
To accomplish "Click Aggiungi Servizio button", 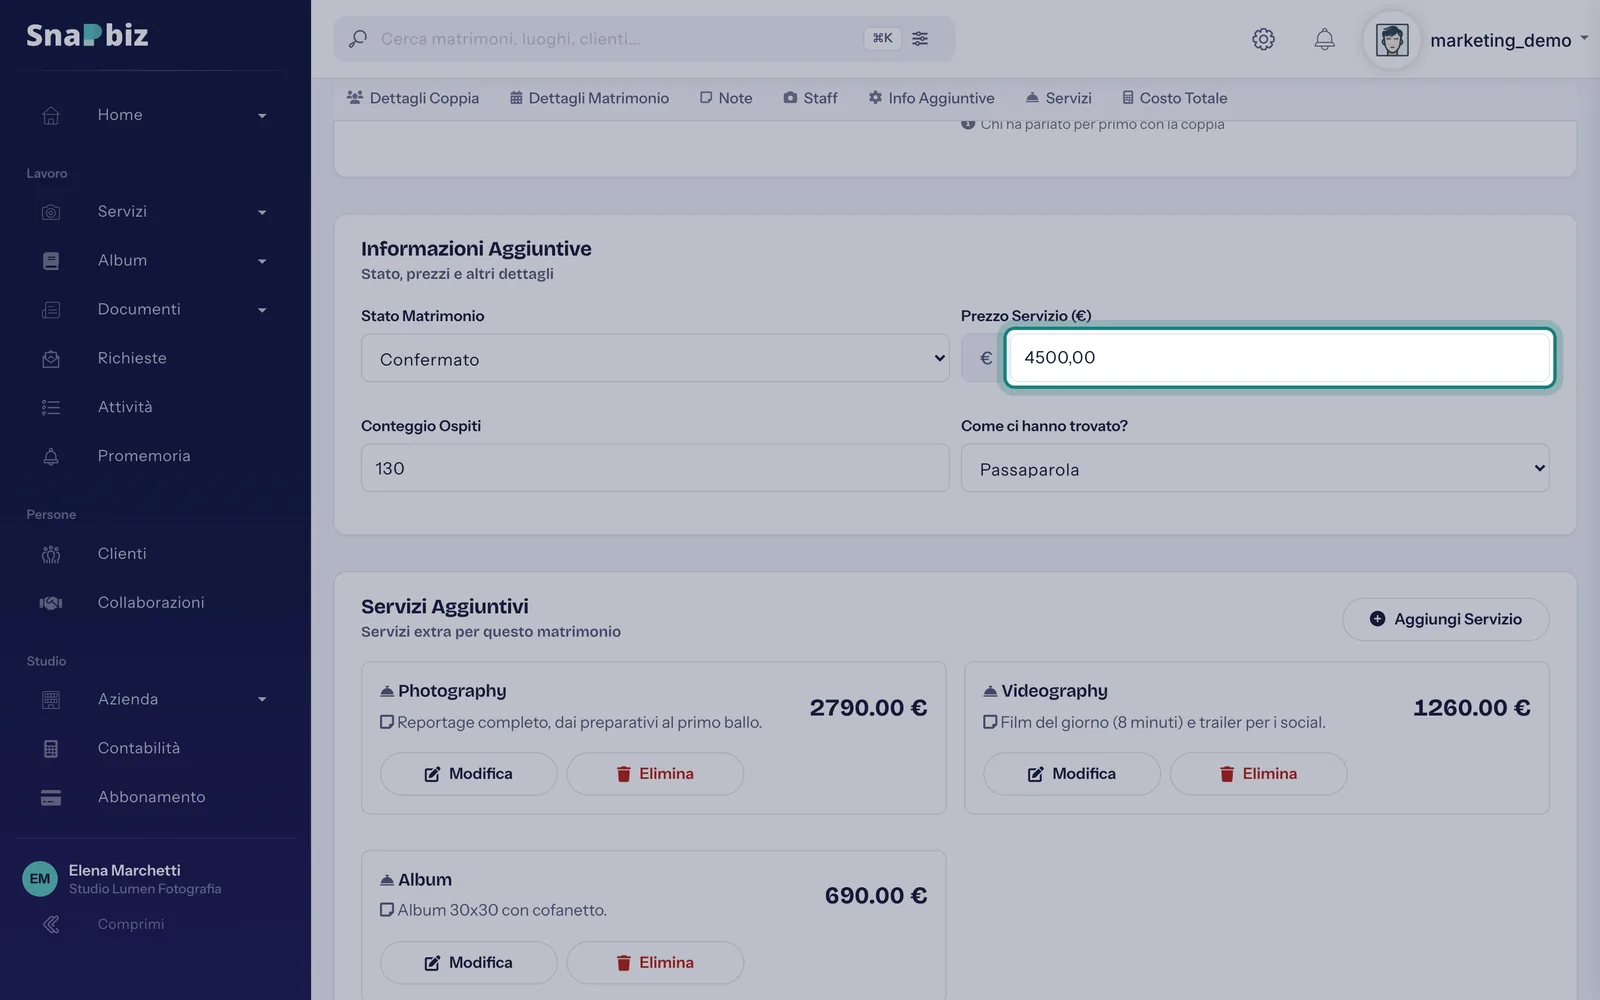I will click(x=1445, y=619).
